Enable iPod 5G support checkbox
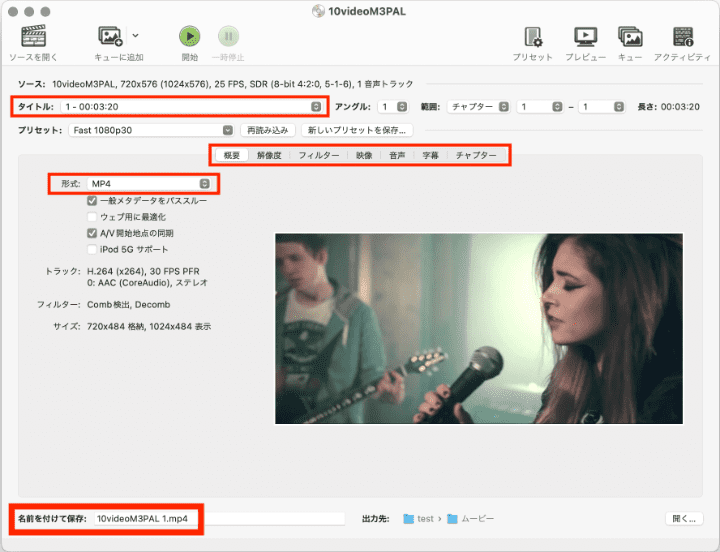720x552 pixels. click(92, 249)
